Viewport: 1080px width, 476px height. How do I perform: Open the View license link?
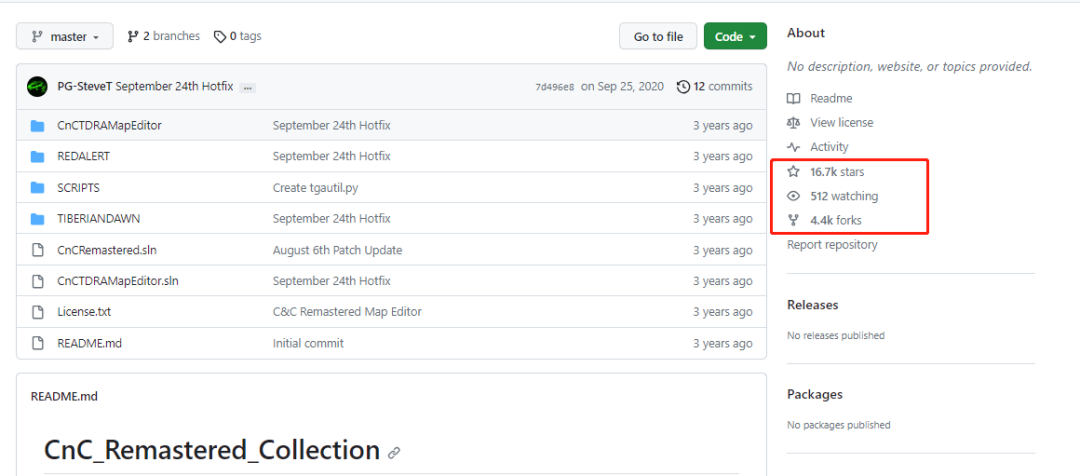pyautogui.click(x=842, y=123)
